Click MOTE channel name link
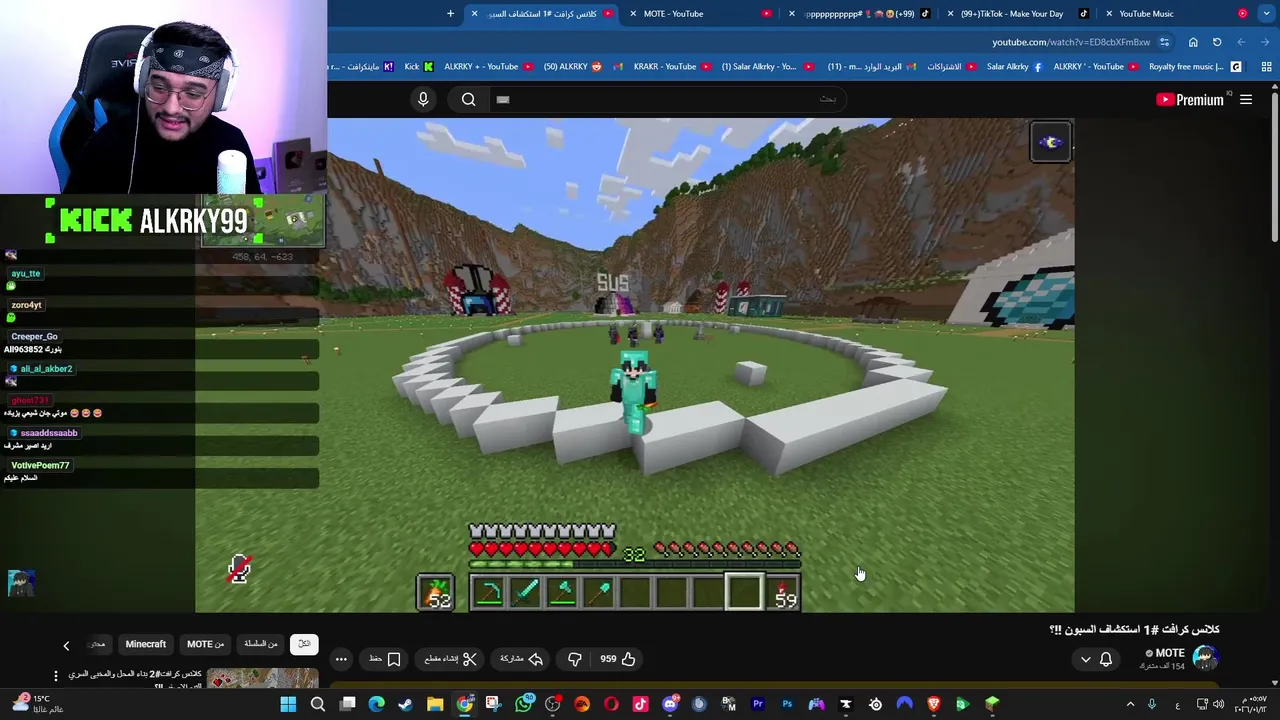 pos(1169,653)
